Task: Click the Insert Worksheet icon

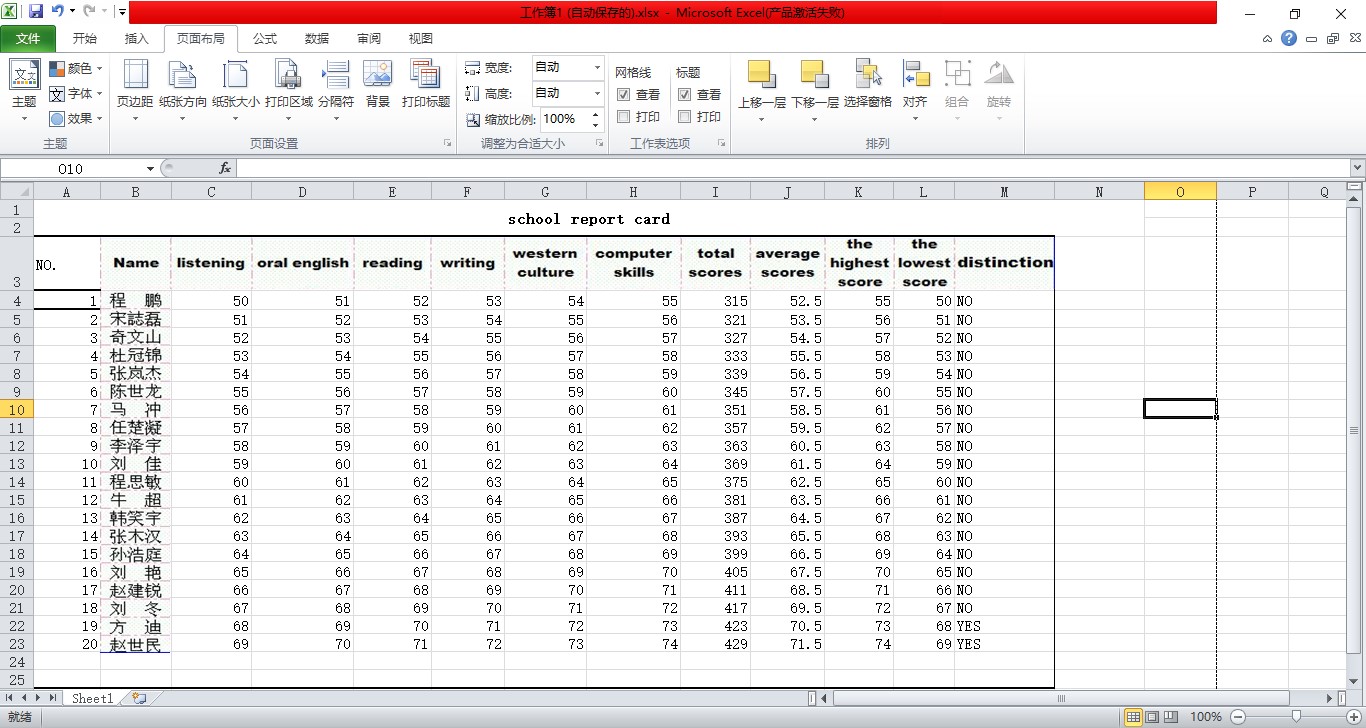Action: [x=139, y=698]
